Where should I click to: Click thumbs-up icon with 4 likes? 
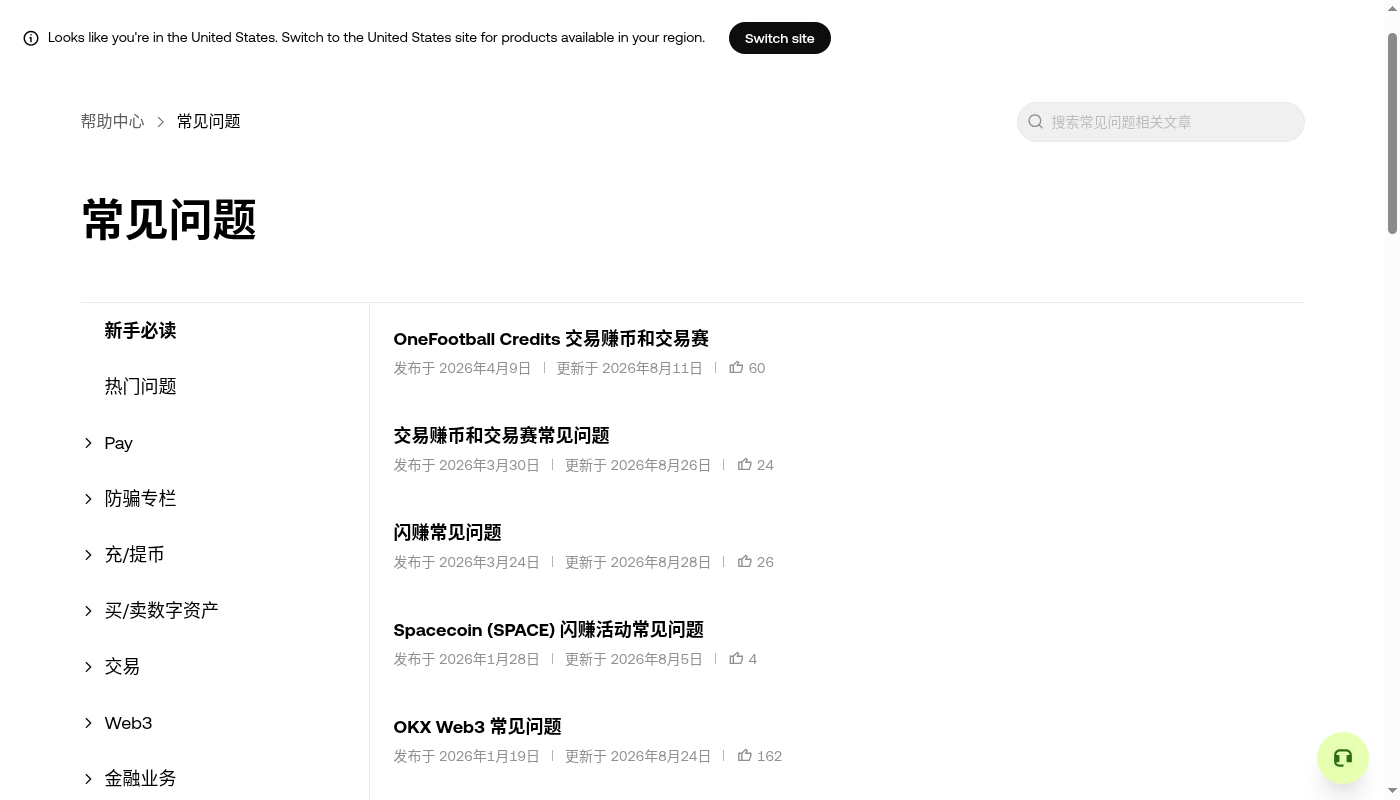click(x=736, y=658)
